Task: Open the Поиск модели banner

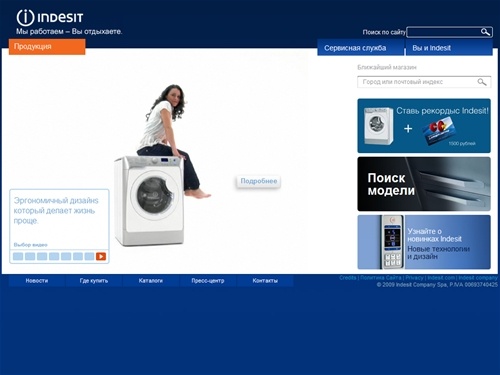Action: [x=424, y=184]
